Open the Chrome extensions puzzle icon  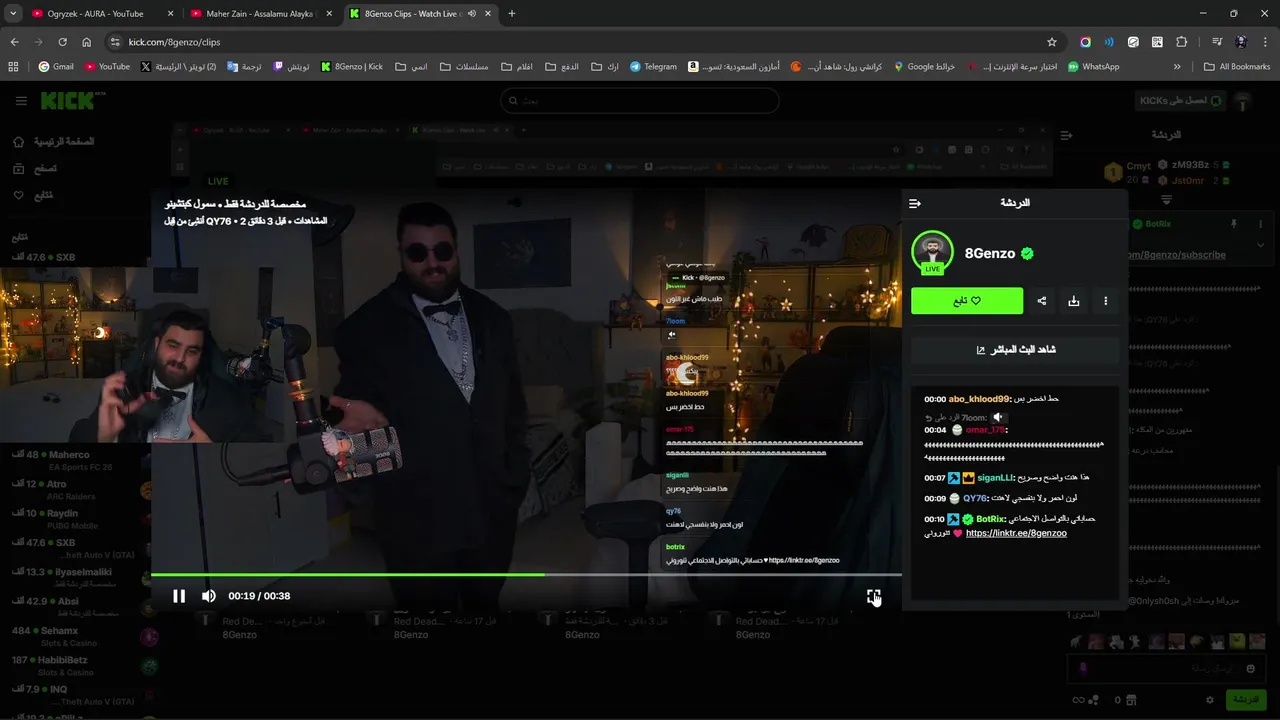(x=1181, y=42)
